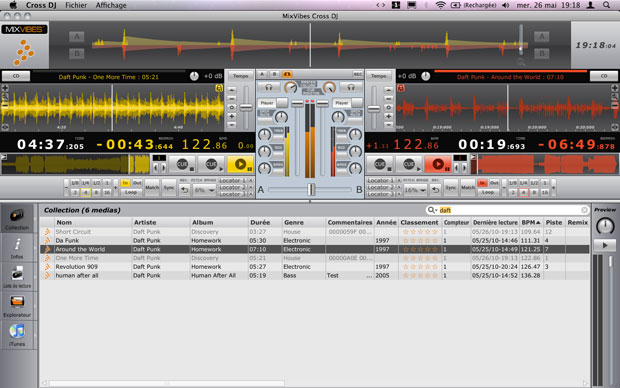Image resolution: width=620 pixels, height=388 pixels.
Task: Toggle loop In on right deck
Action: pyautogui.click(x=482, y=183)
